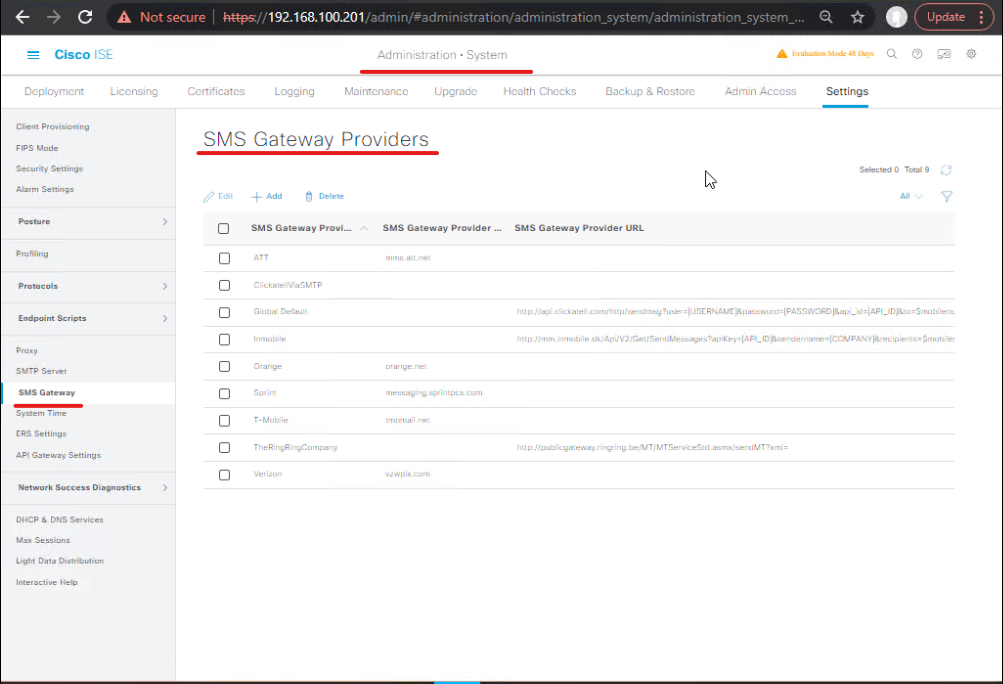This screenshot has height=684, width=1003.
Task: Open FIPS Mode settings
Action: pos(37,148)
